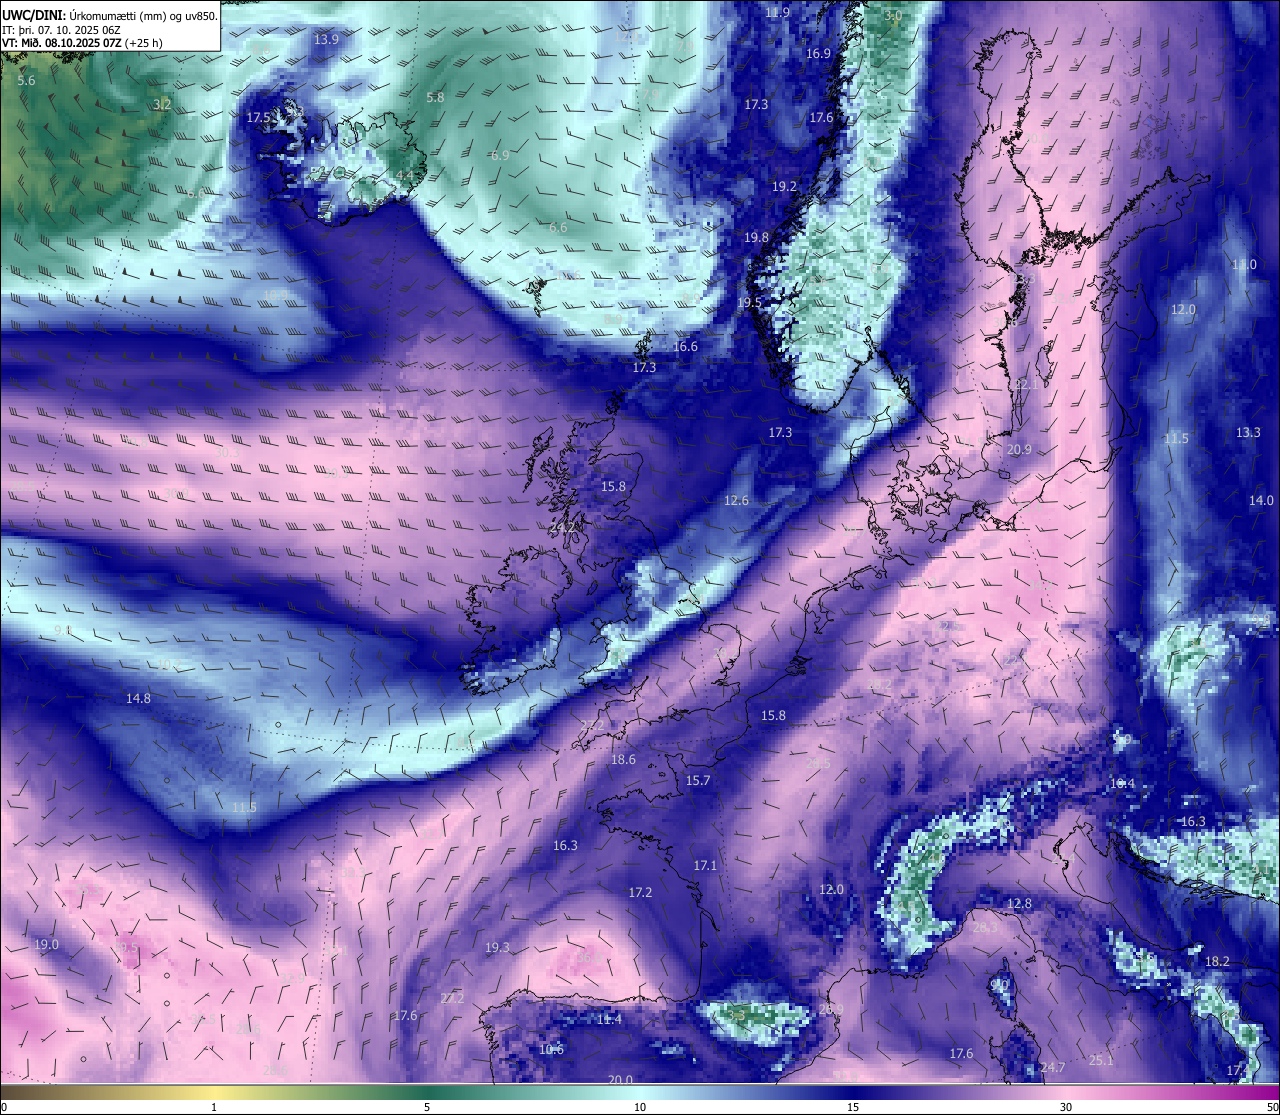Click the legend tick label 50

(x=1272, y=1107)
